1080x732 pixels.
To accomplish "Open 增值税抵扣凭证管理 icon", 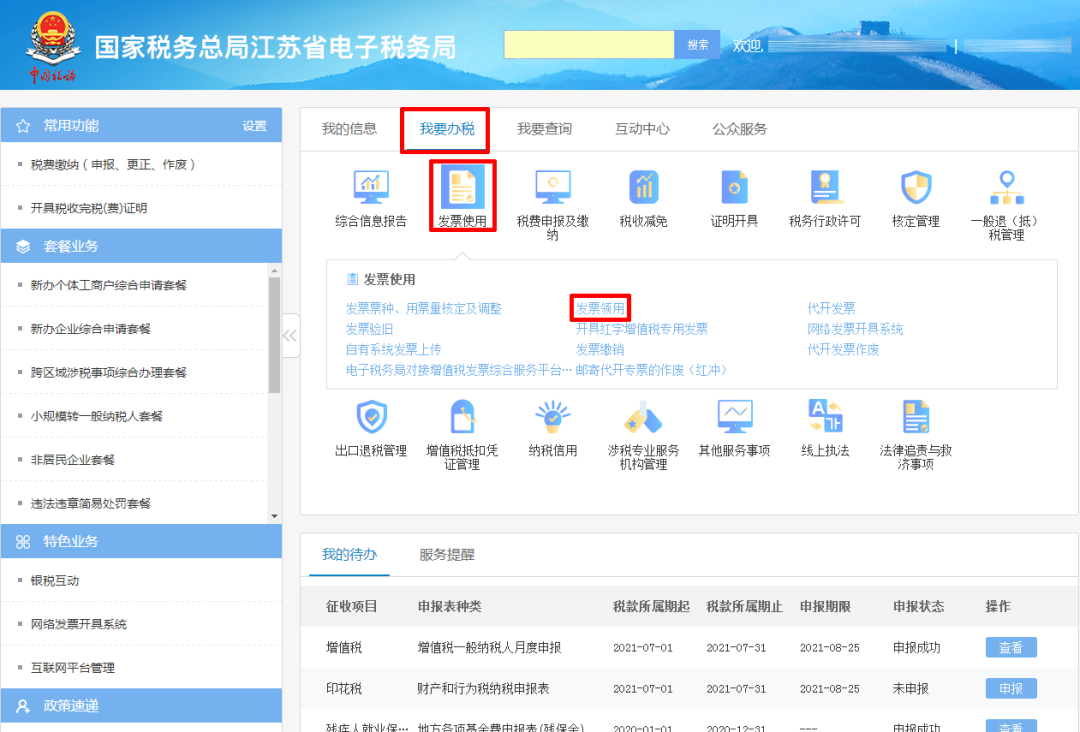I will (462, 417).
